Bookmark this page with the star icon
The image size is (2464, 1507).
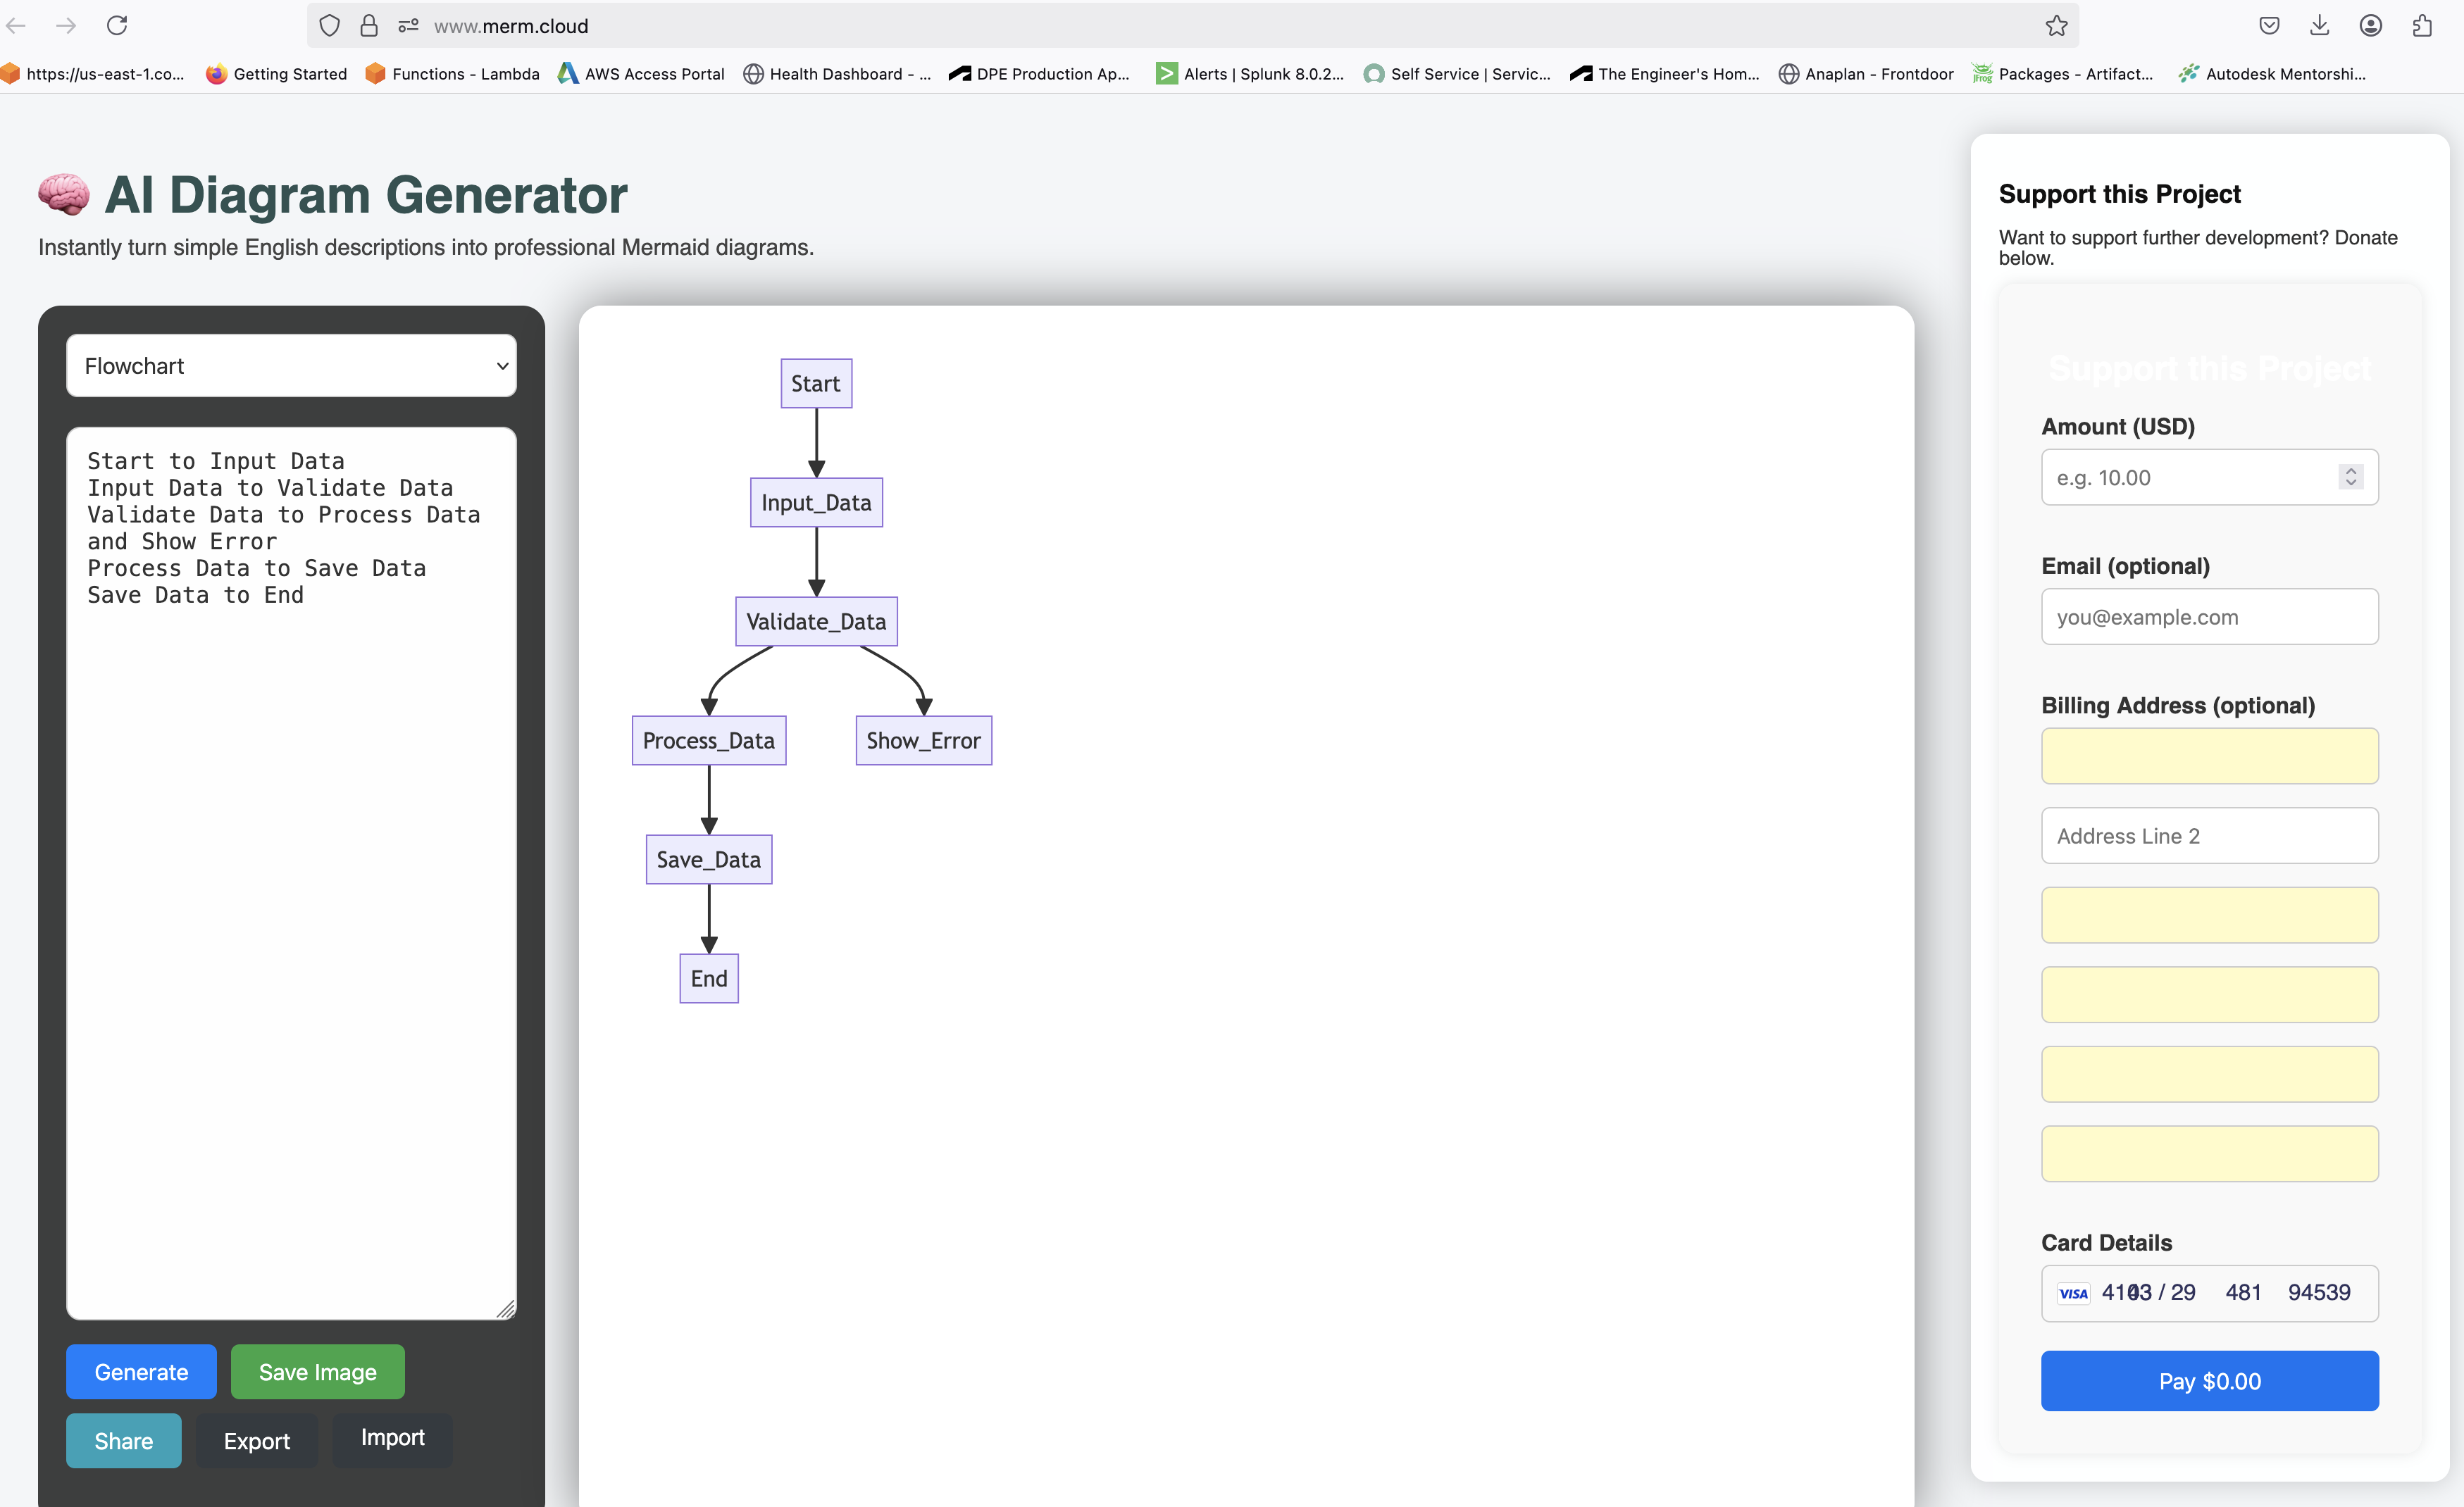tap(2056, 26)
